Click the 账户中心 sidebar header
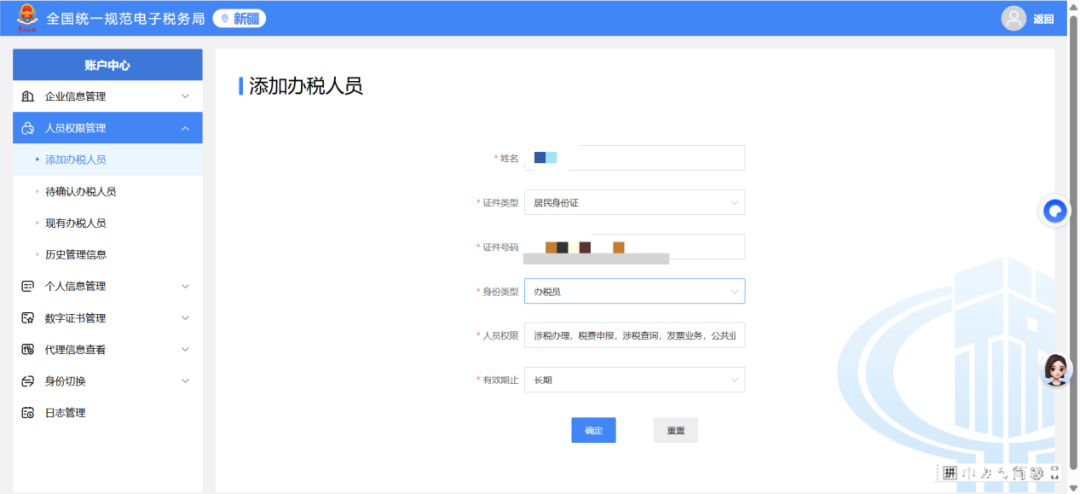The height and width of the screenshot is (494, 1080). coord(107,65)
